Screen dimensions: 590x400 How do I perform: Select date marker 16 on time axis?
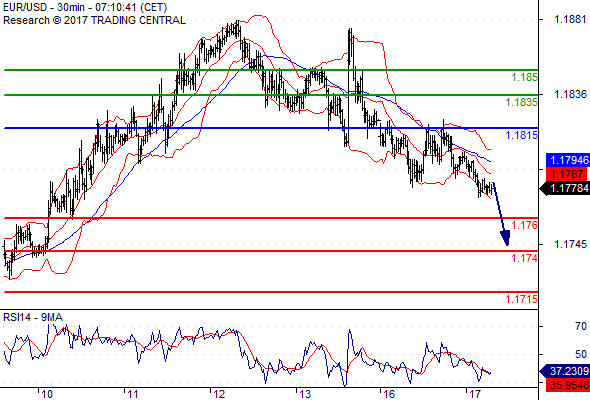tap(389, 394)
